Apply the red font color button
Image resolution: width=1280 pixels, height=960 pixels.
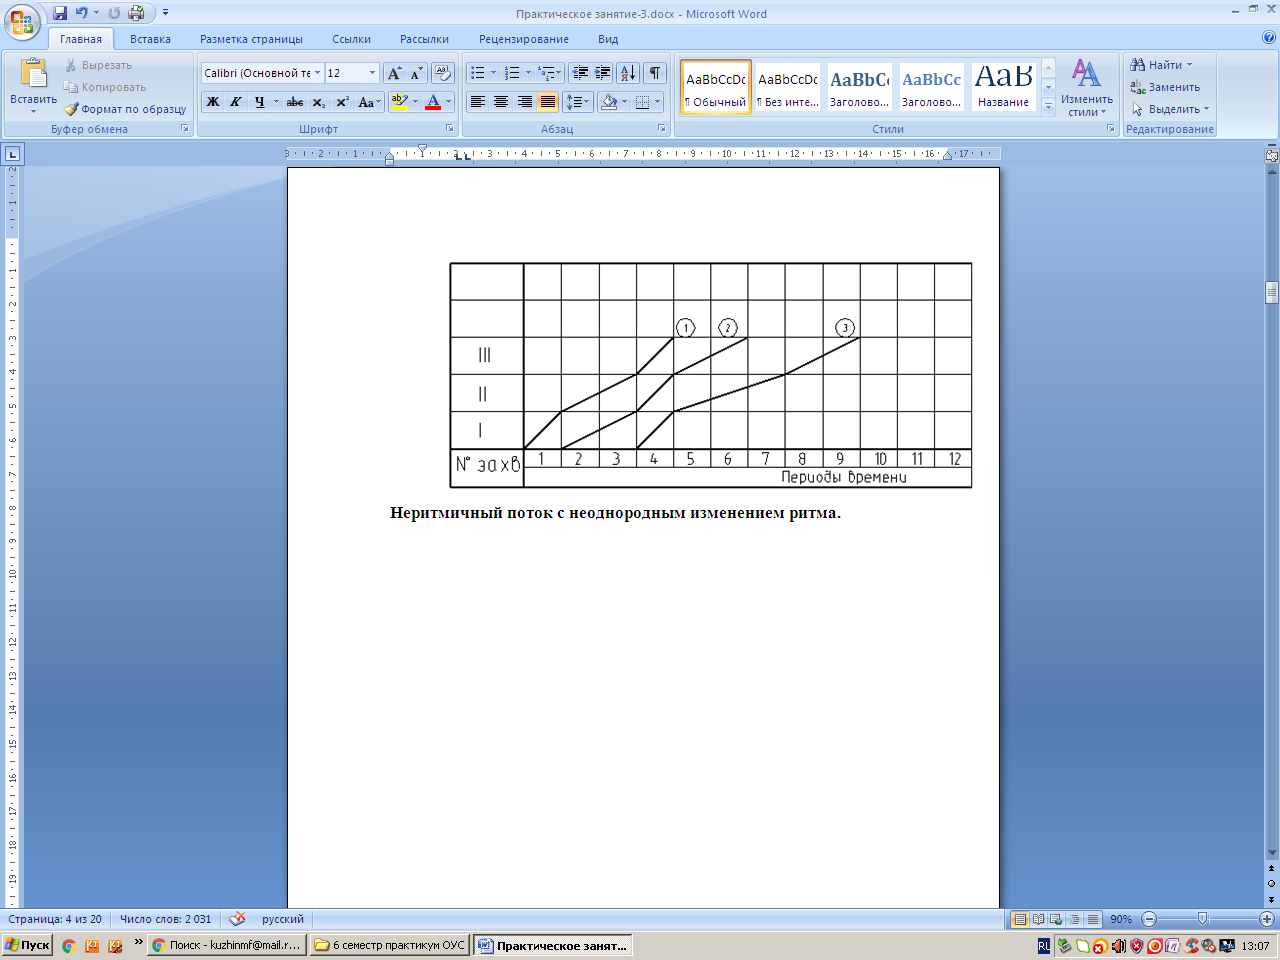click(x=433, y=102)
